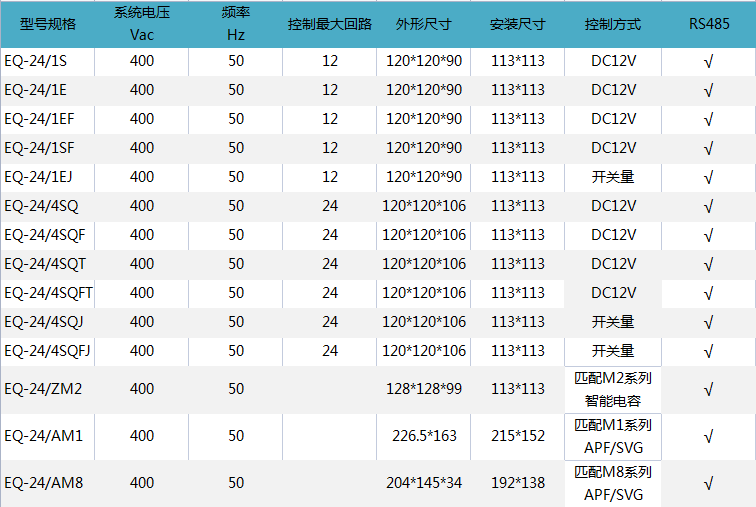The image size is (756, 507).
Task: Select model cell EQ-24/4SQFT
Action: click(48, 293)
